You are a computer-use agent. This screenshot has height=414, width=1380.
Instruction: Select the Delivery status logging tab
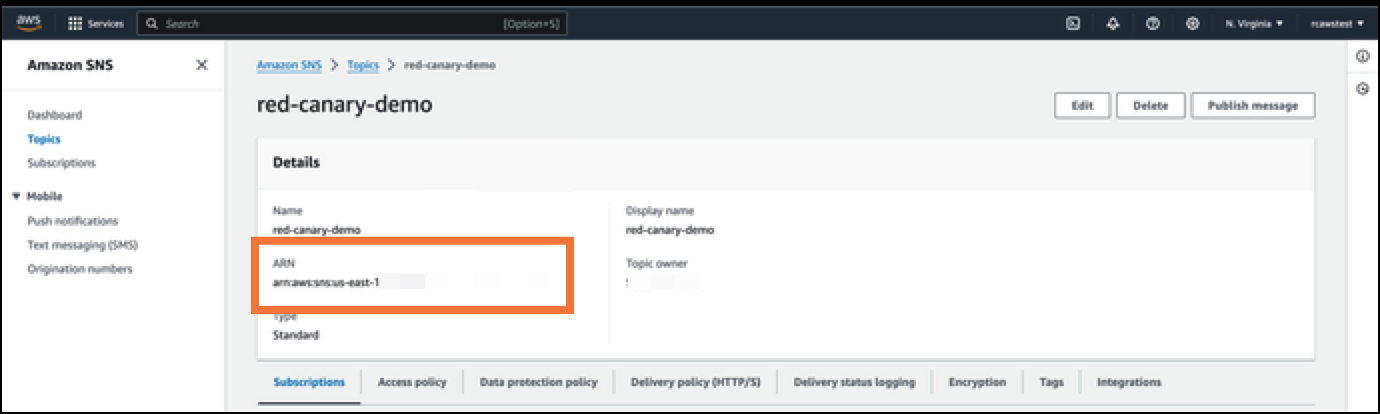[854, 382]
